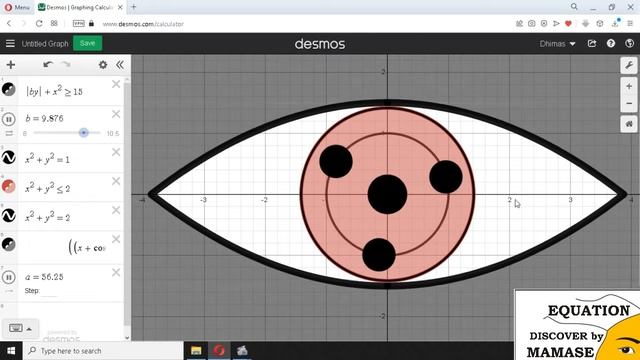
Task: Open the Windows Start menu
Action: 11,351
